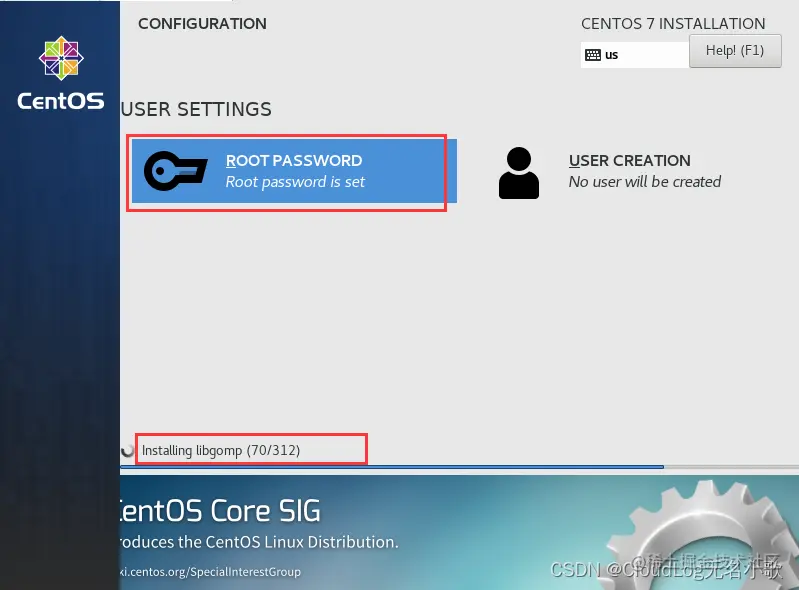
Task: Click the Help! (F1) button
Action: (735, 50)
